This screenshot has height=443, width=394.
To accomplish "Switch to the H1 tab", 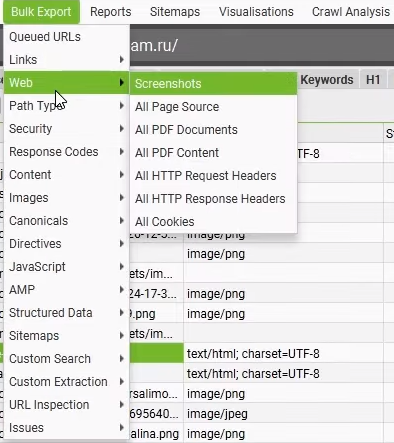I will 373,80.
